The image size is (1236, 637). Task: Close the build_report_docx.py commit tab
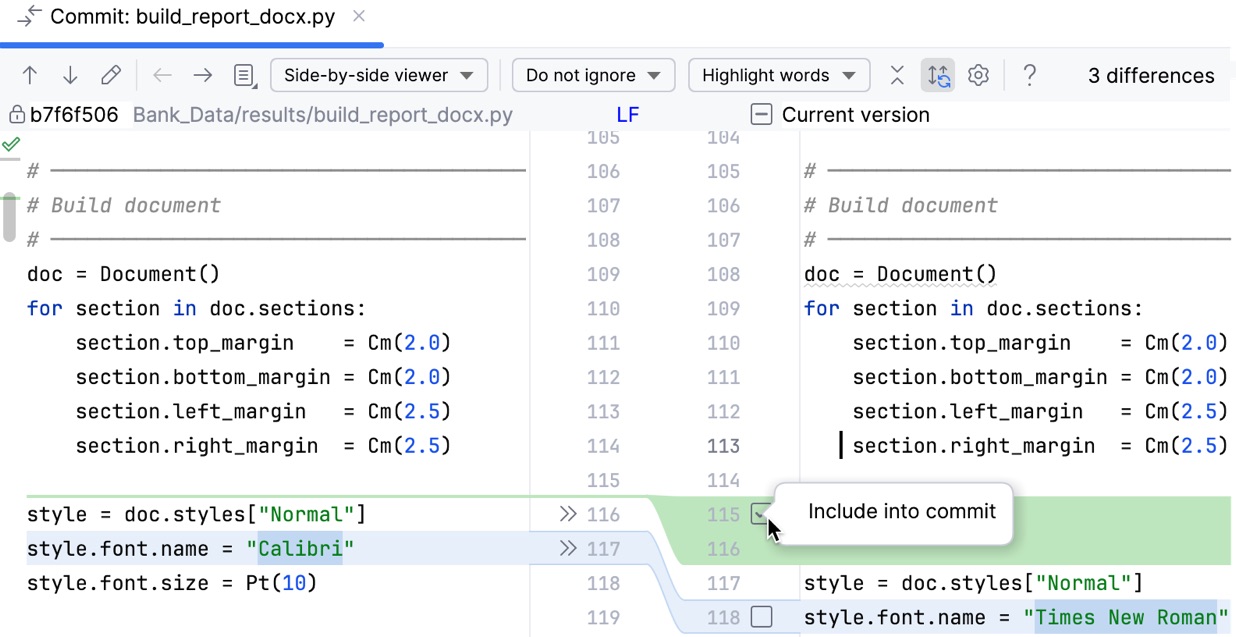[x=359, y=16]
